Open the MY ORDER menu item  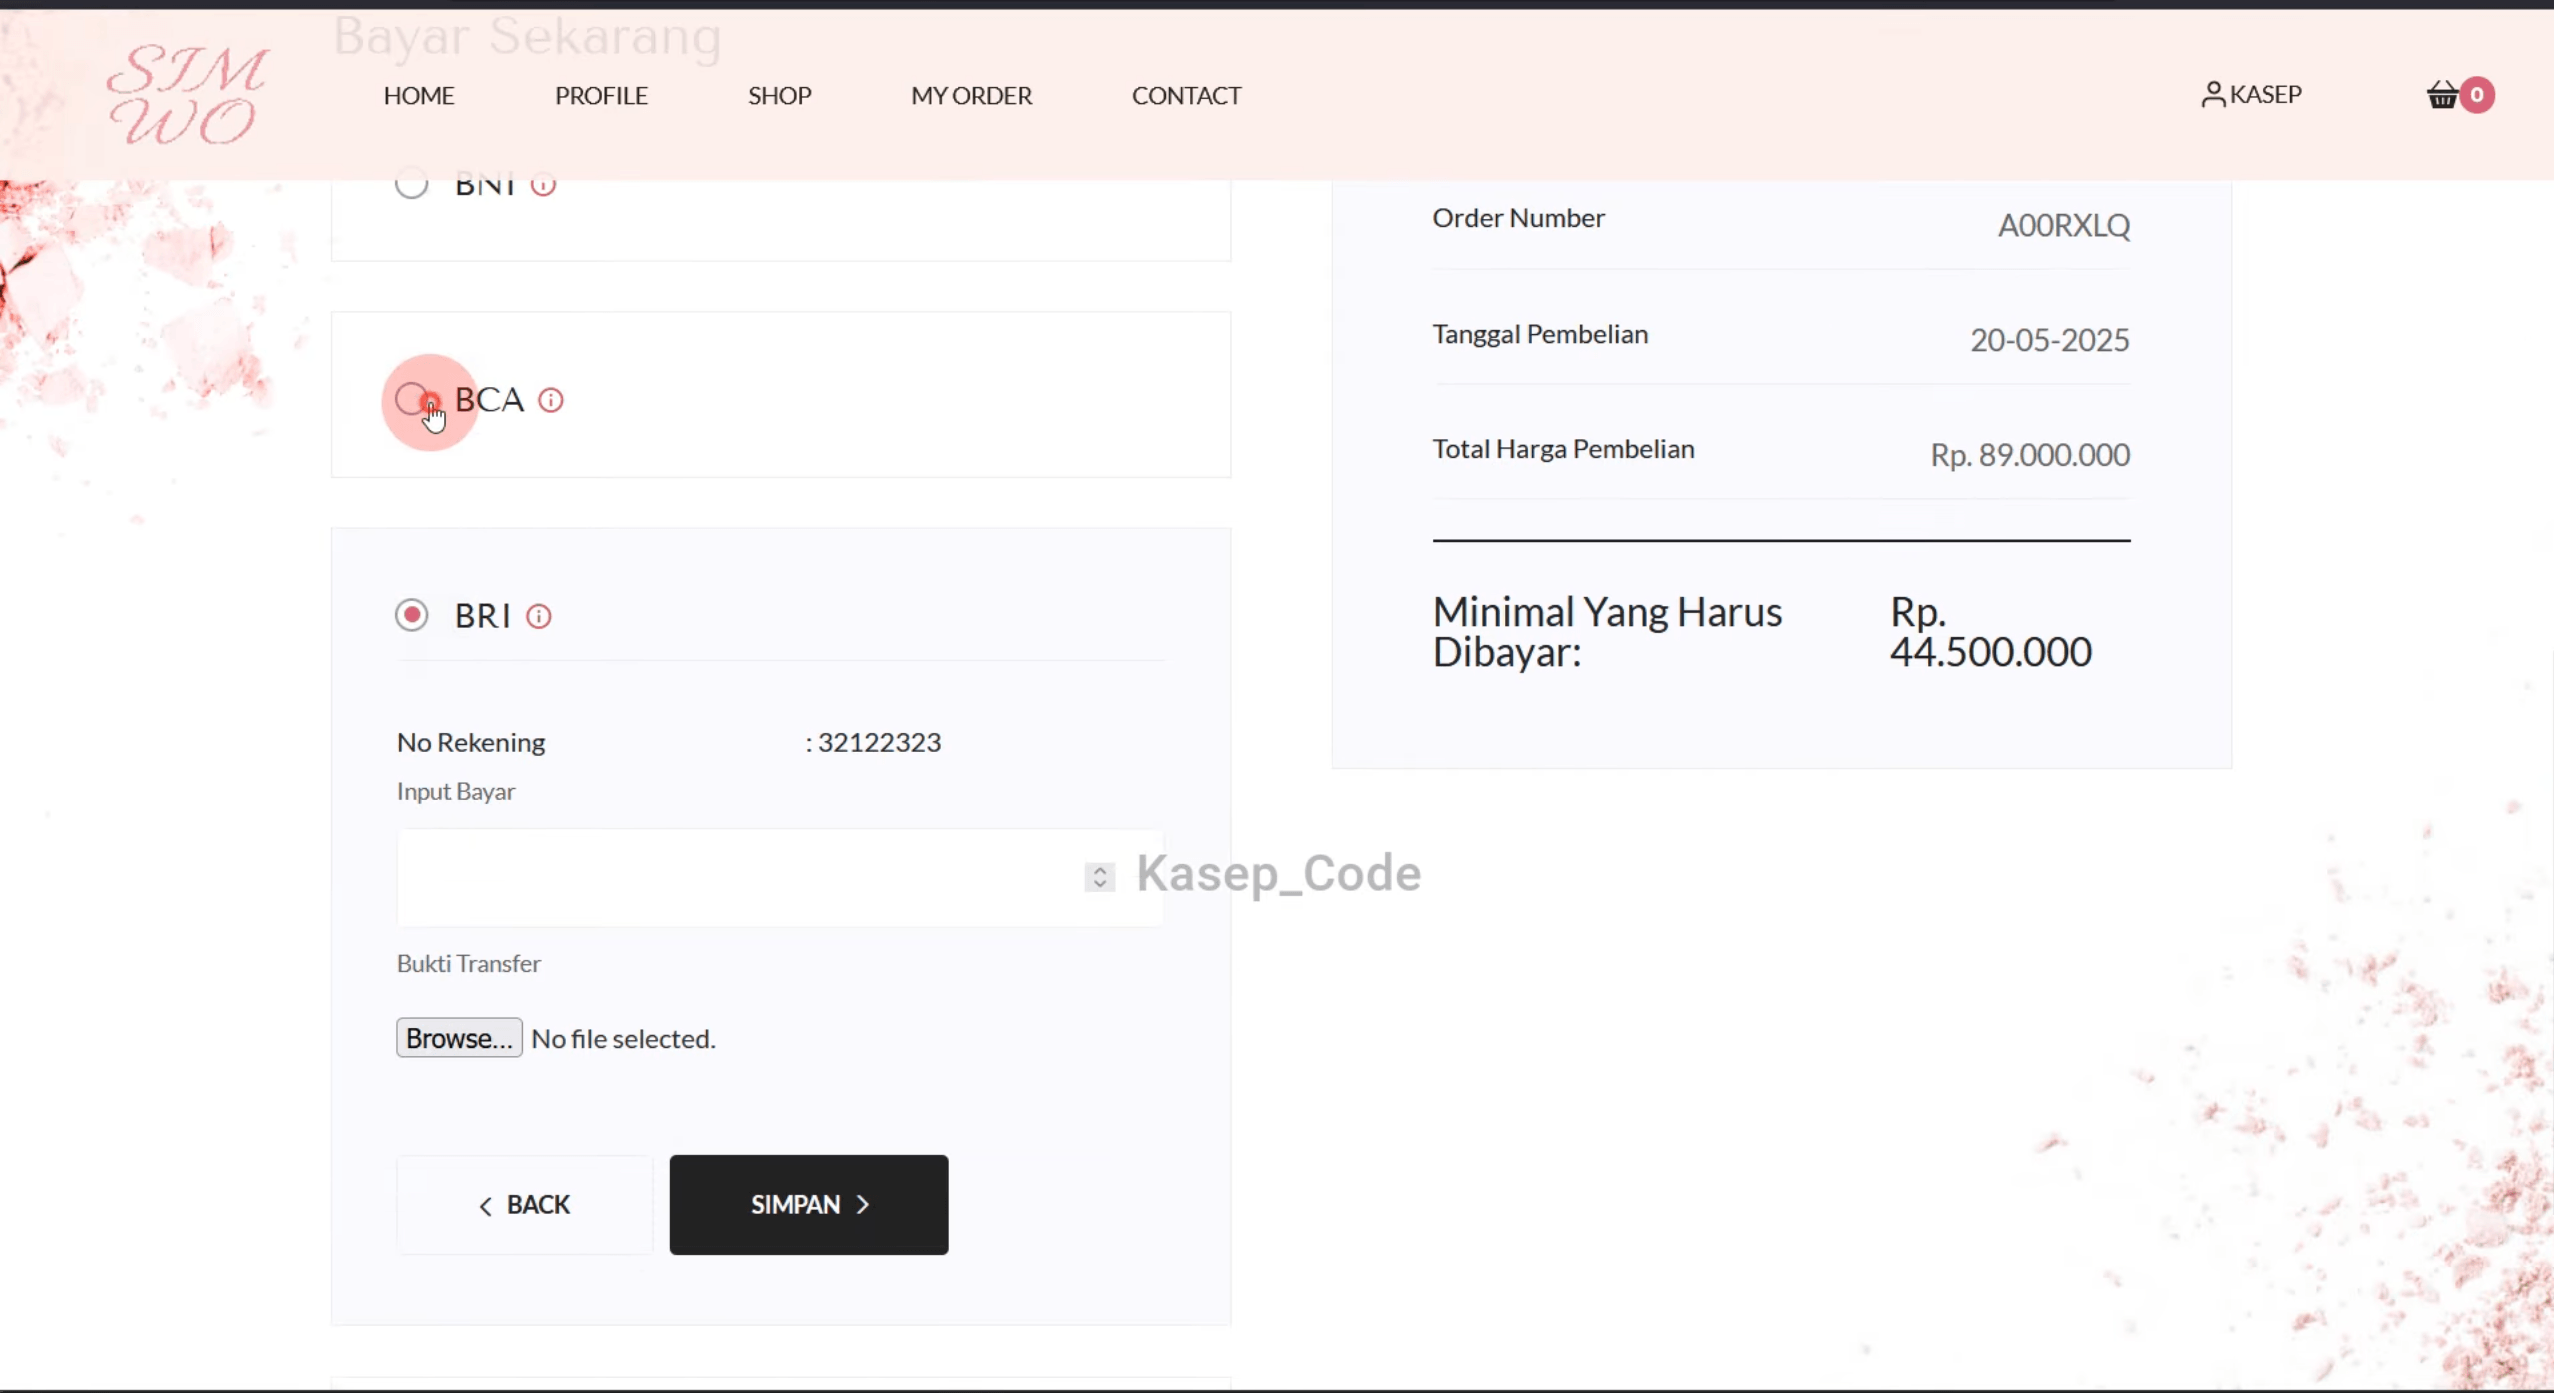point(971,96)
